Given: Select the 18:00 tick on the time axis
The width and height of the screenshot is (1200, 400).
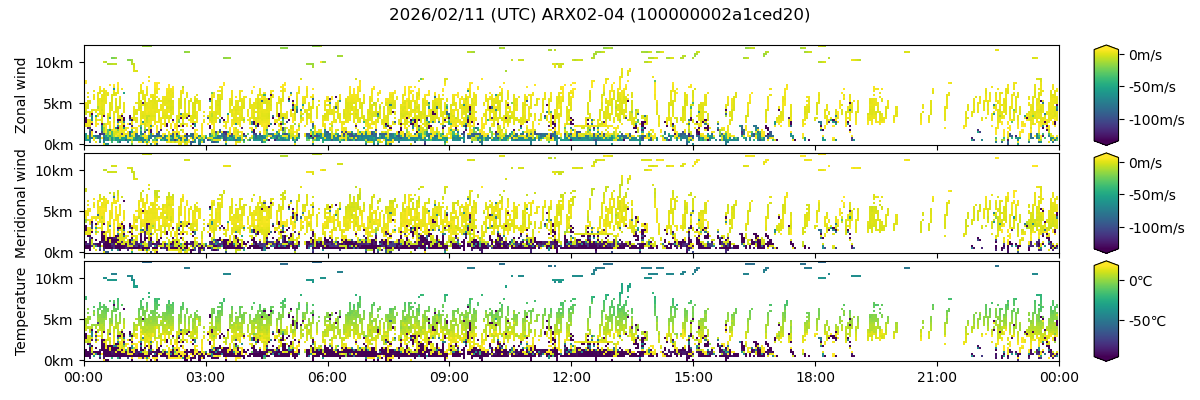Looking at the screenshot, I should [x=816, y=377].
